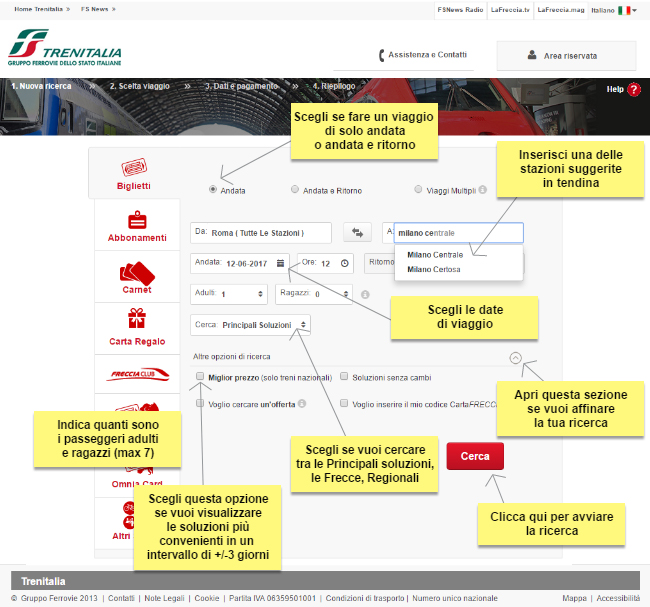Click the Frecciaclub logo in sidebar
Image resolution: width=650 pixels, height=607 pixels.
point(137,375)
